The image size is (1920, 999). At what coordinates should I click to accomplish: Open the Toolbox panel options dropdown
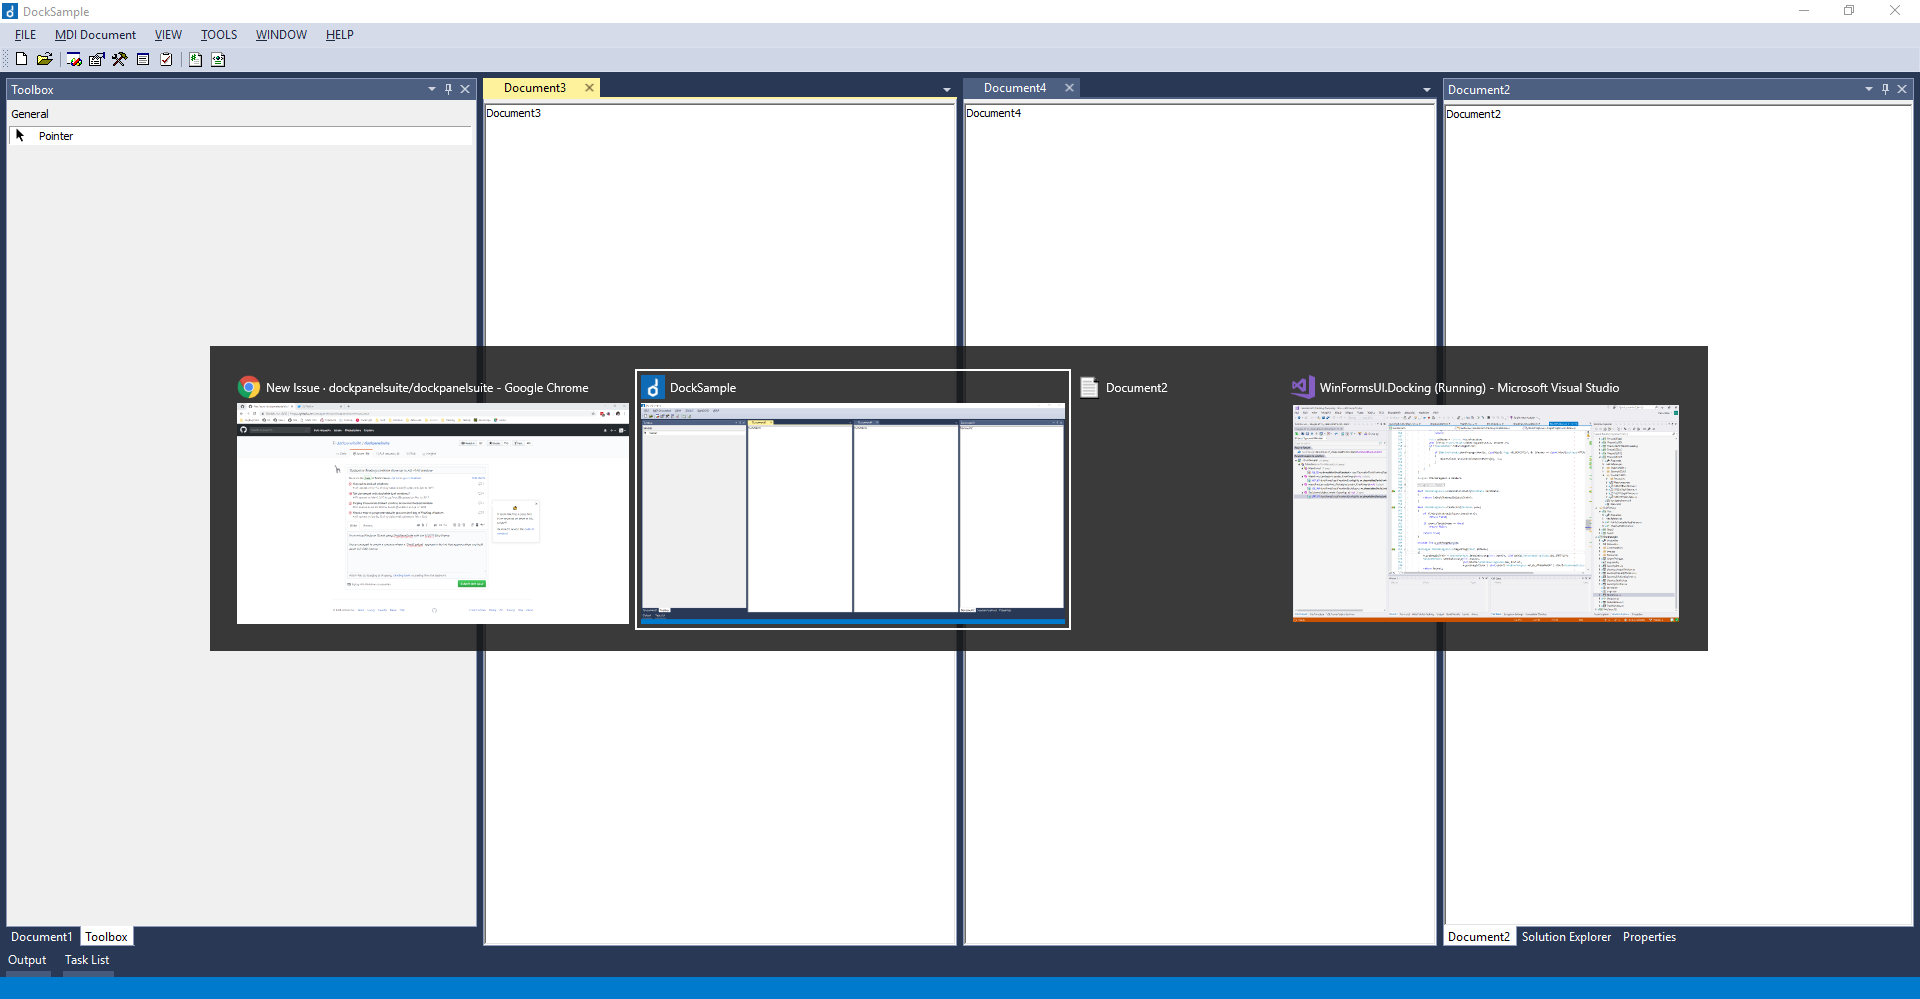tap(431, 89)
